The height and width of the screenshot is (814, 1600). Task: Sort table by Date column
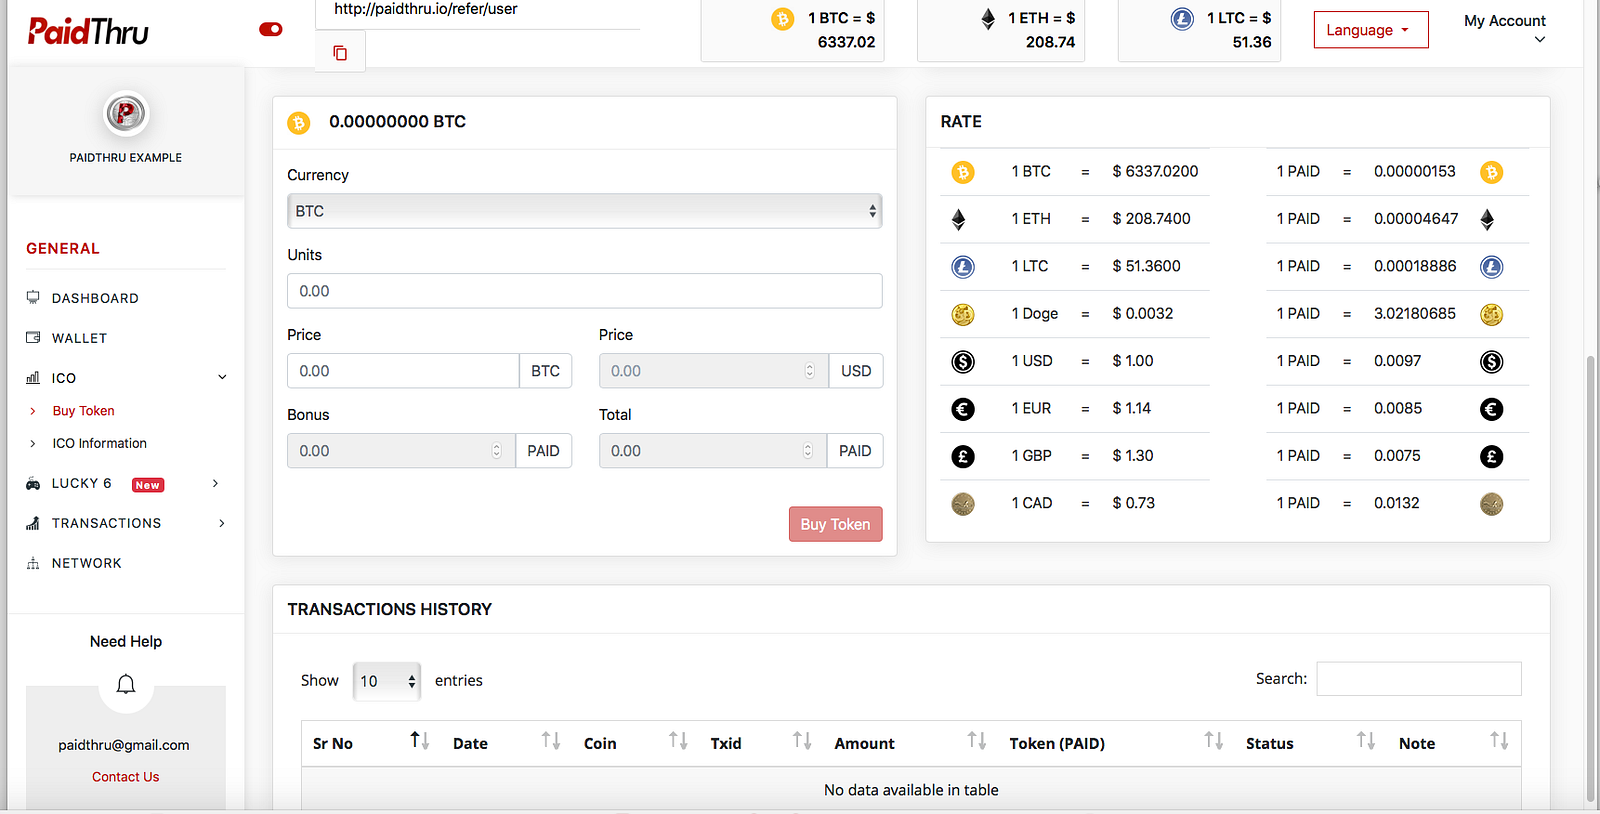pos(506,743)
